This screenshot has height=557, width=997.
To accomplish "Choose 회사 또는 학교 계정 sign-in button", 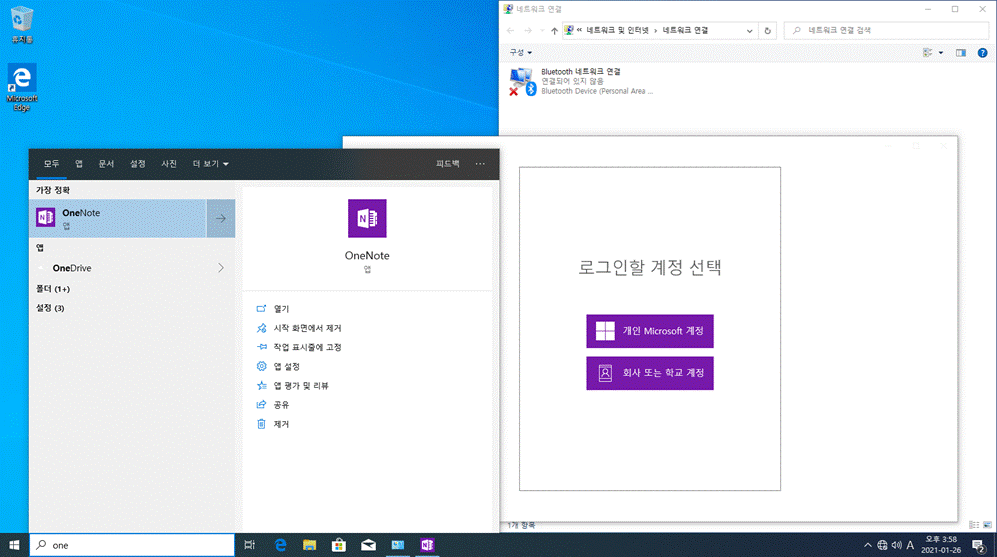I will click(650, 373).
